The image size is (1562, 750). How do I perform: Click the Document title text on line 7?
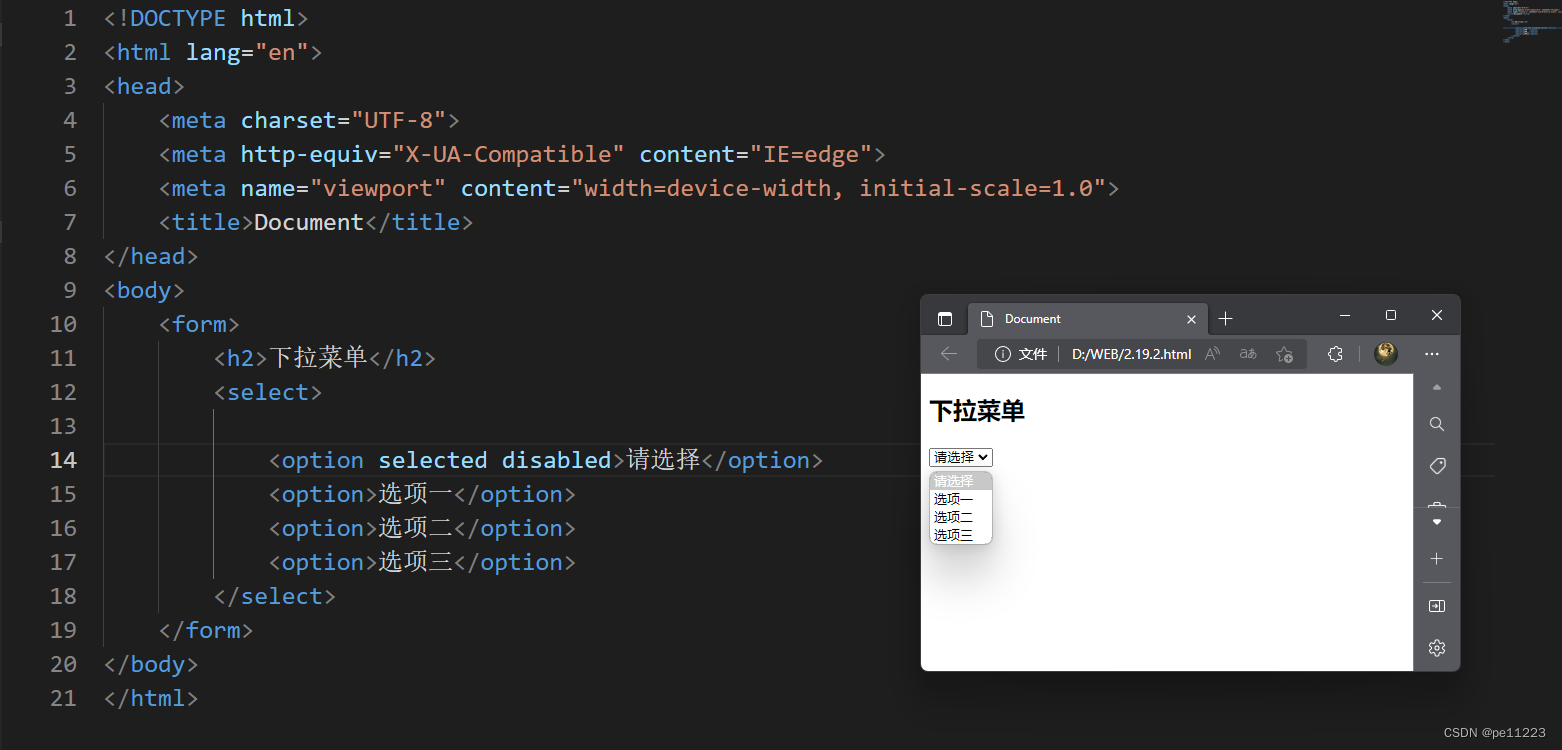(309, 222)
